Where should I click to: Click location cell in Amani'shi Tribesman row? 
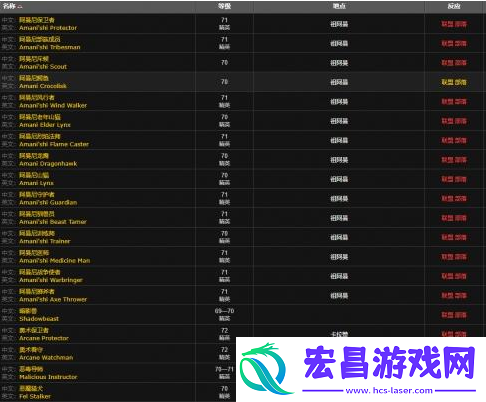coord(339,43)
